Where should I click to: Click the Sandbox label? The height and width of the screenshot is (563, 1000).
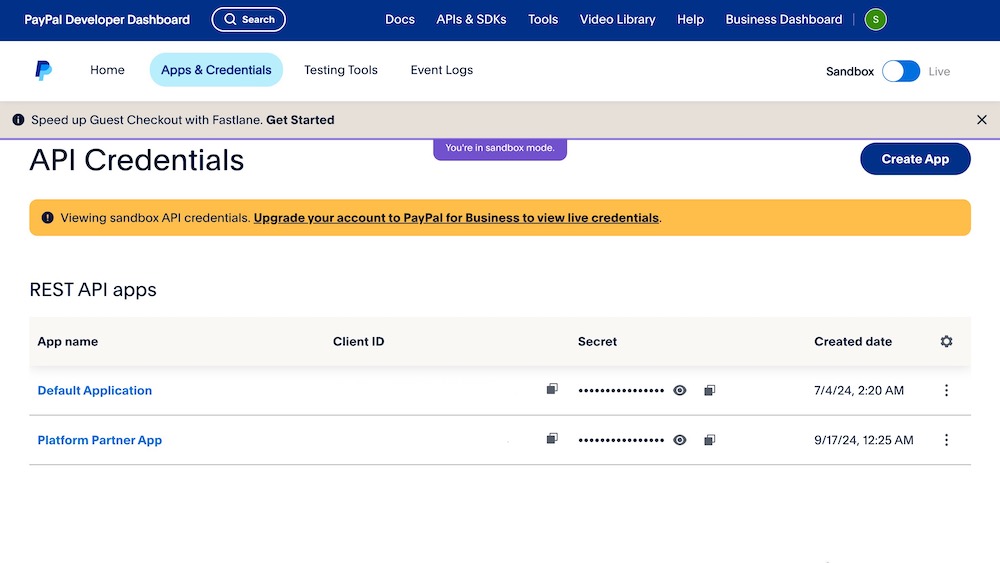point(849,71)
